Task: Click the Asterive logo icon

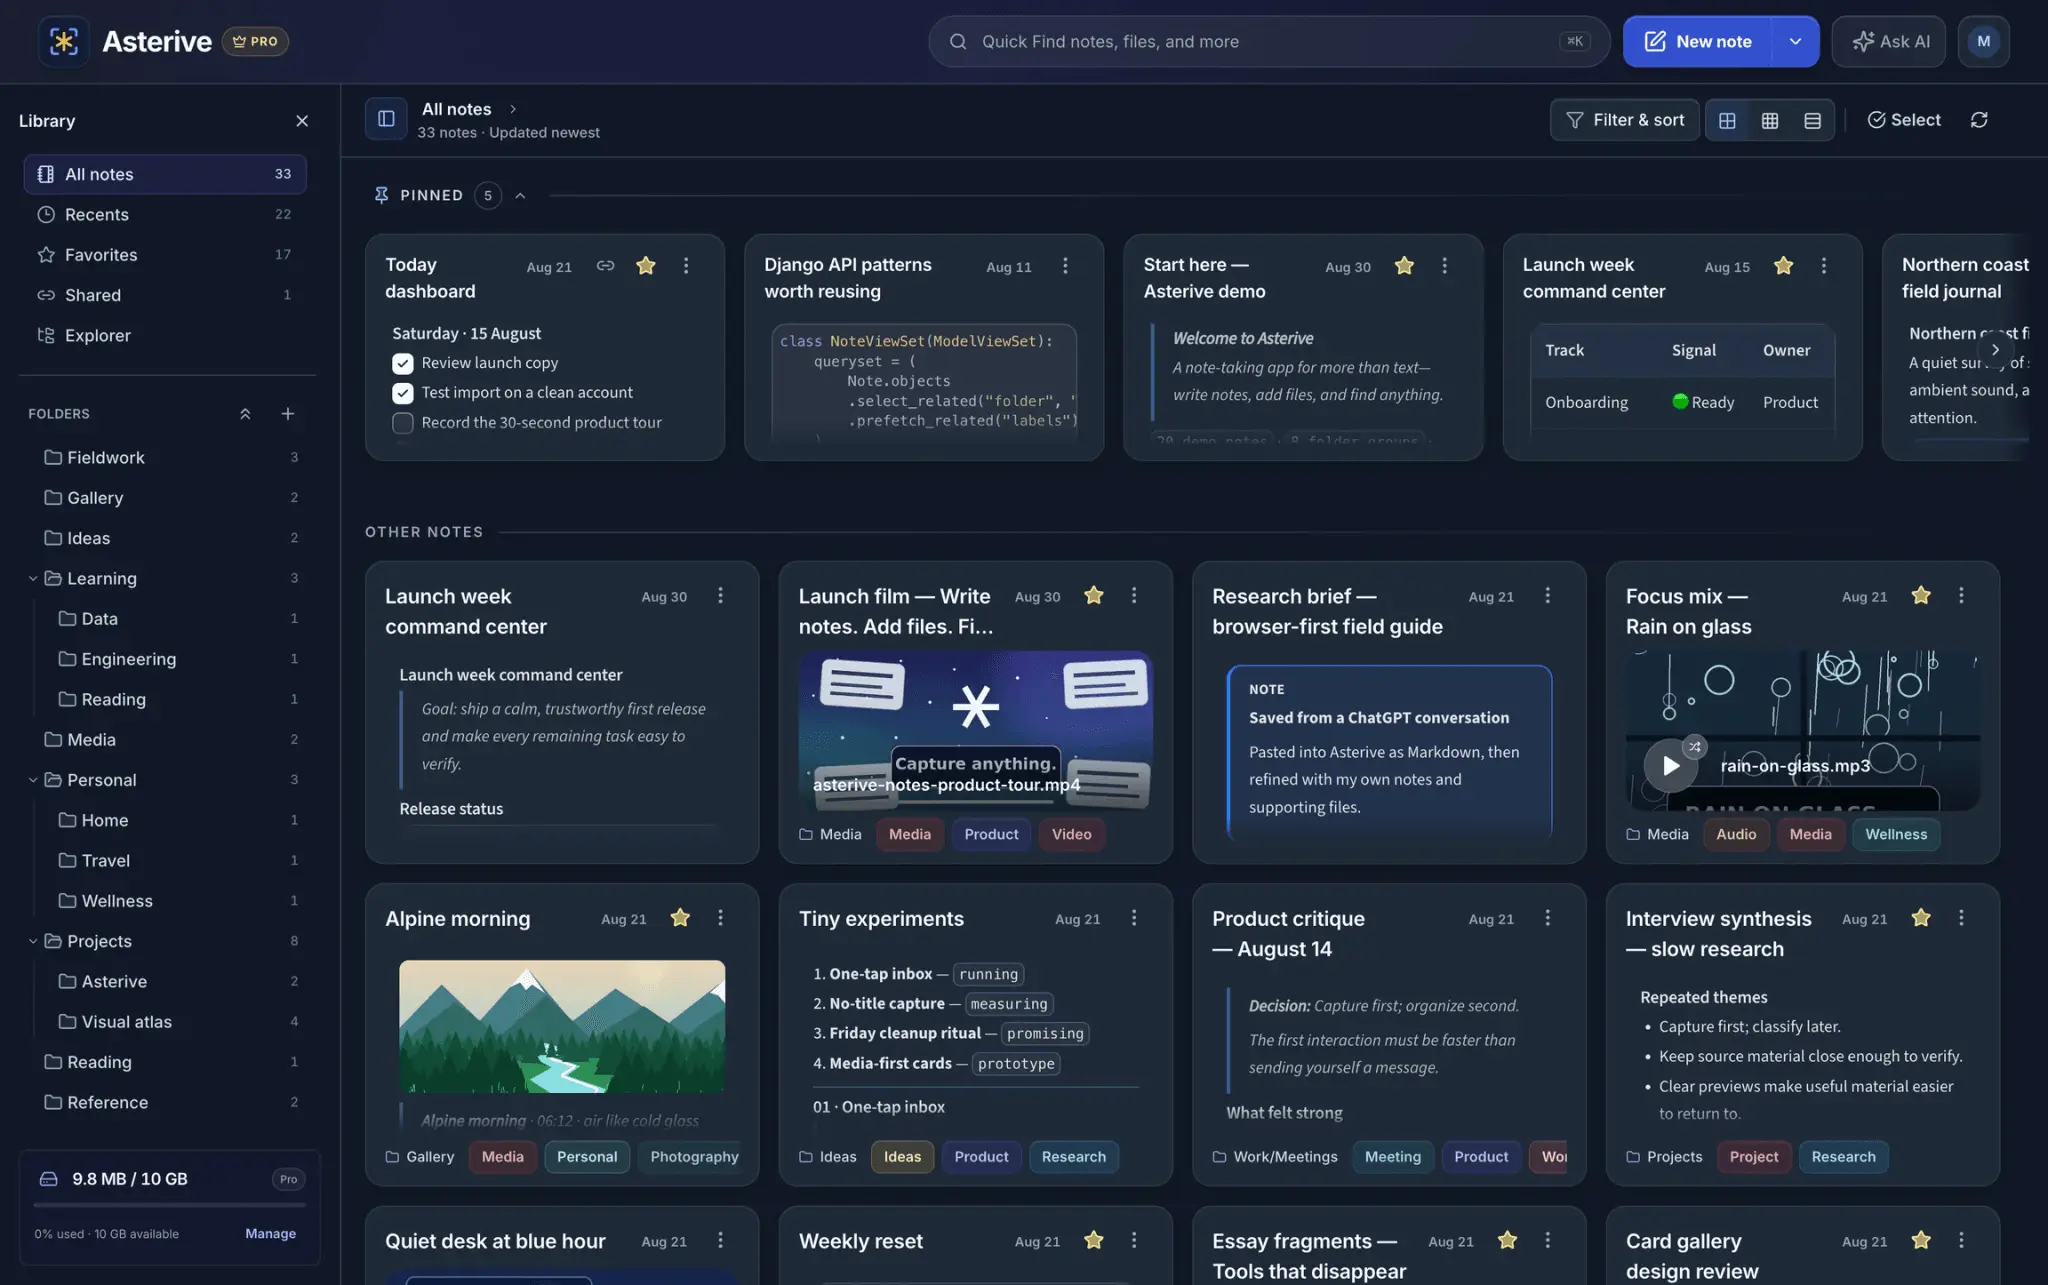Action: point(64,41)
